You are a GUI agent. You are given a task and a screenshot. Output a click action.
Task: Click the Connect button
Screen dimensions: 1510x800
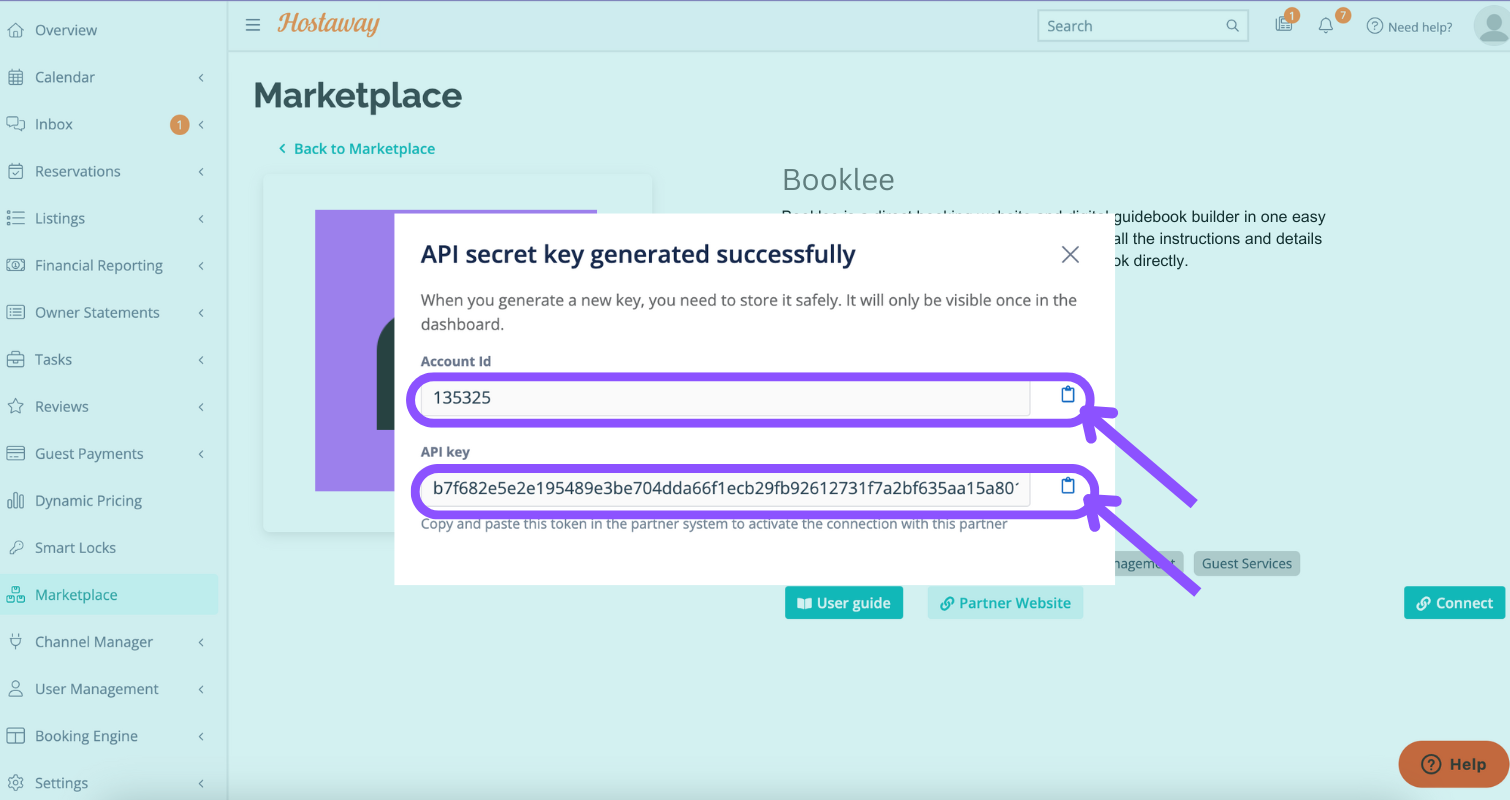point(1454,603)
